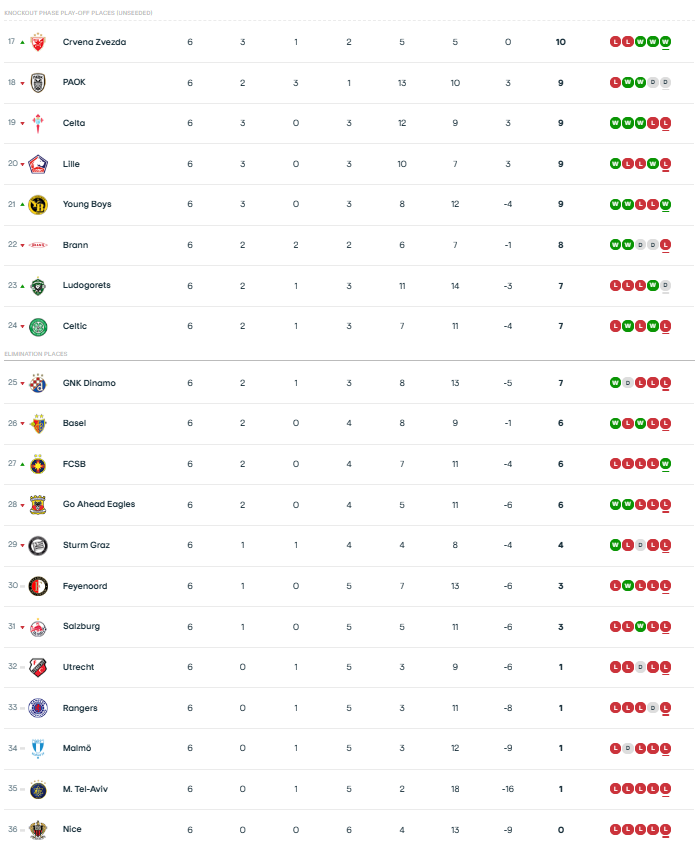Click the draw badge in Rangers' form
Image resolution: width=699 pixels, height=848 pixels.
[653, 708]
